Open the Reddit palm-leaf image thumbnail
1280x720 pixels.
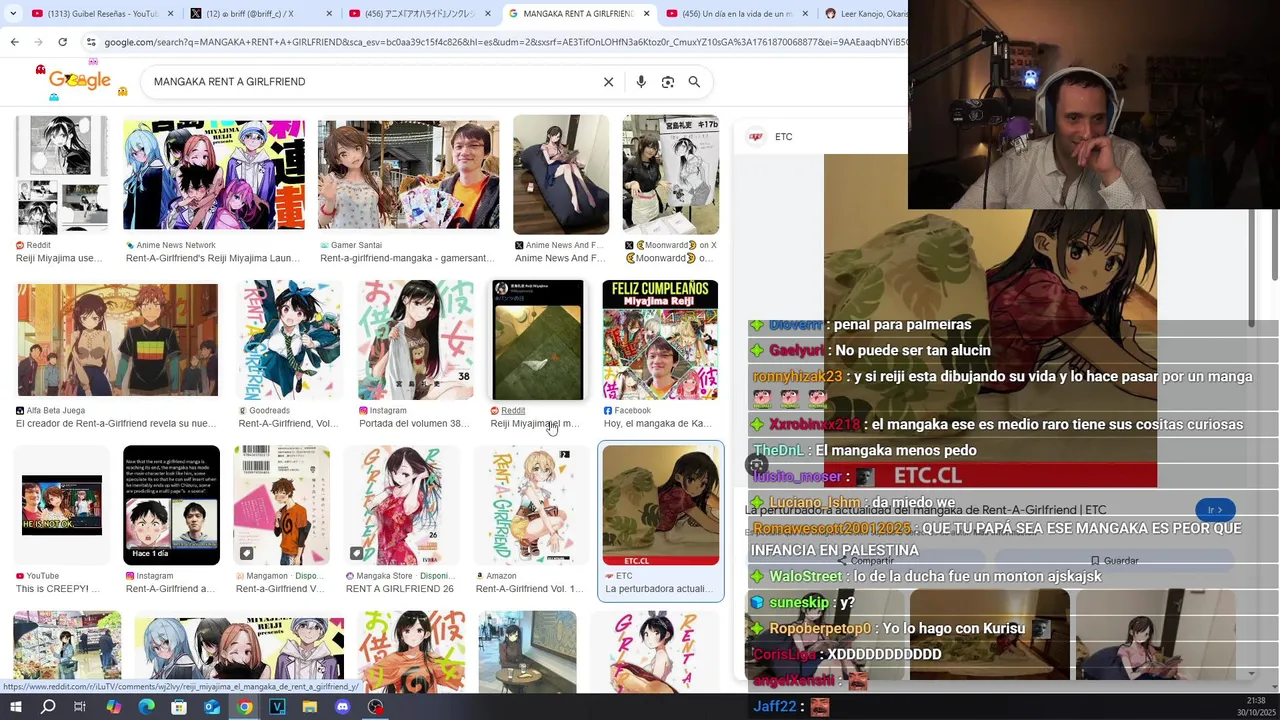coord(537,341)
